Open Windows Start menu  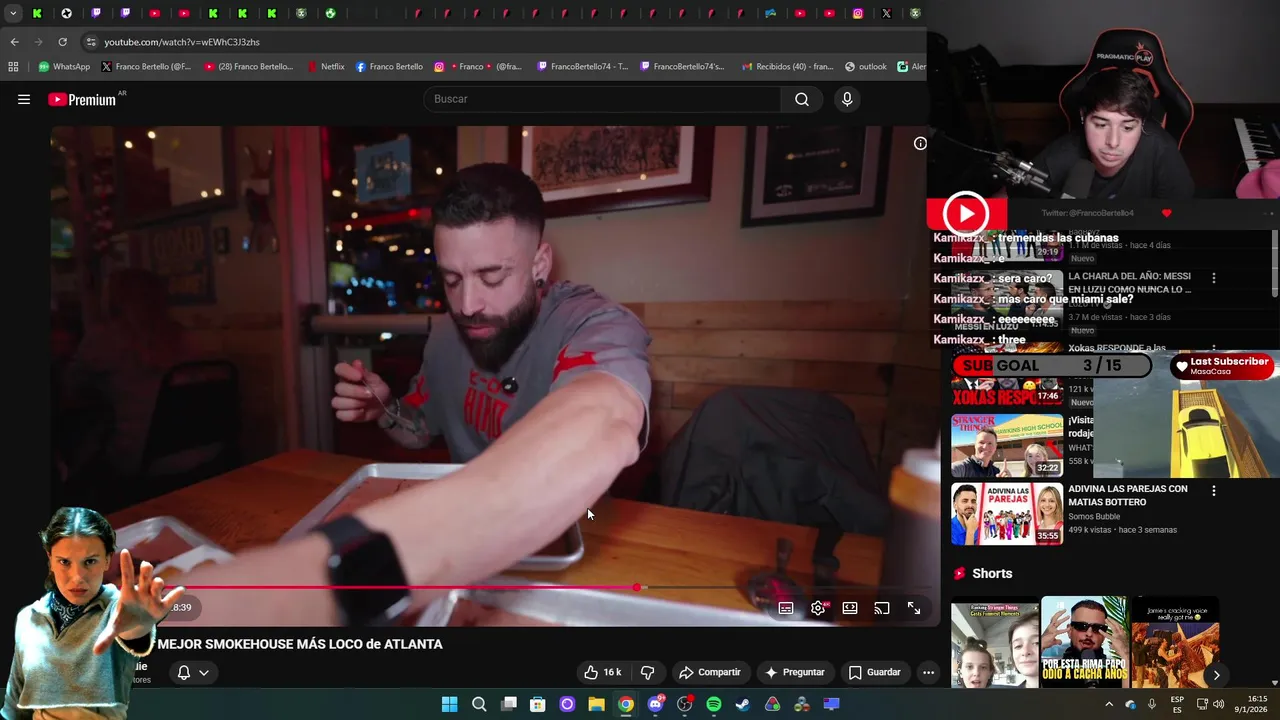pos(449,704)
